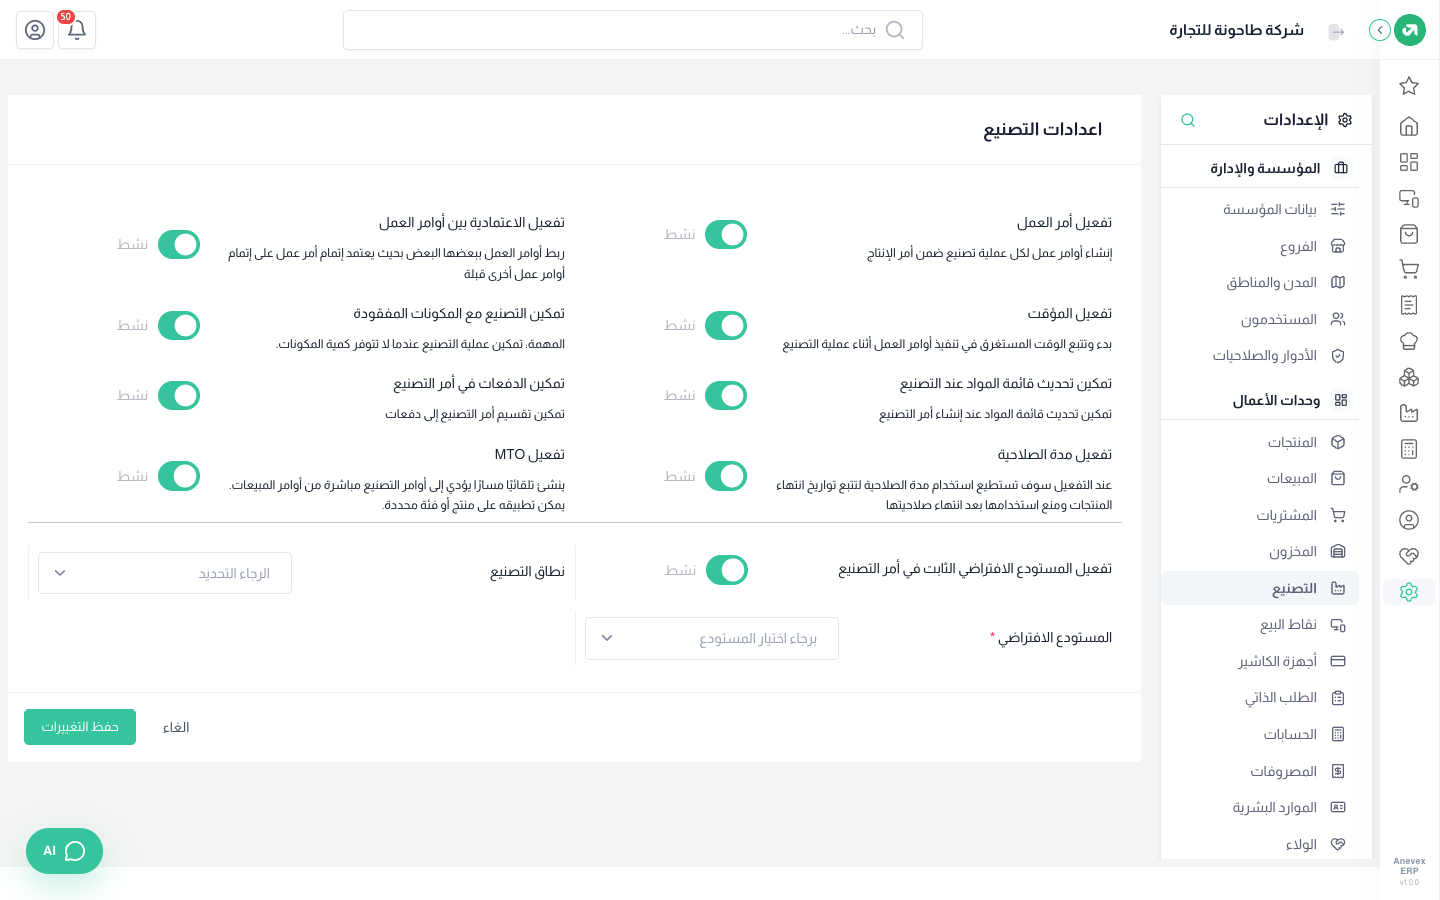Open the settings gear icon in the side rail
The image size is (1440, 900).
click(1409, 592)
